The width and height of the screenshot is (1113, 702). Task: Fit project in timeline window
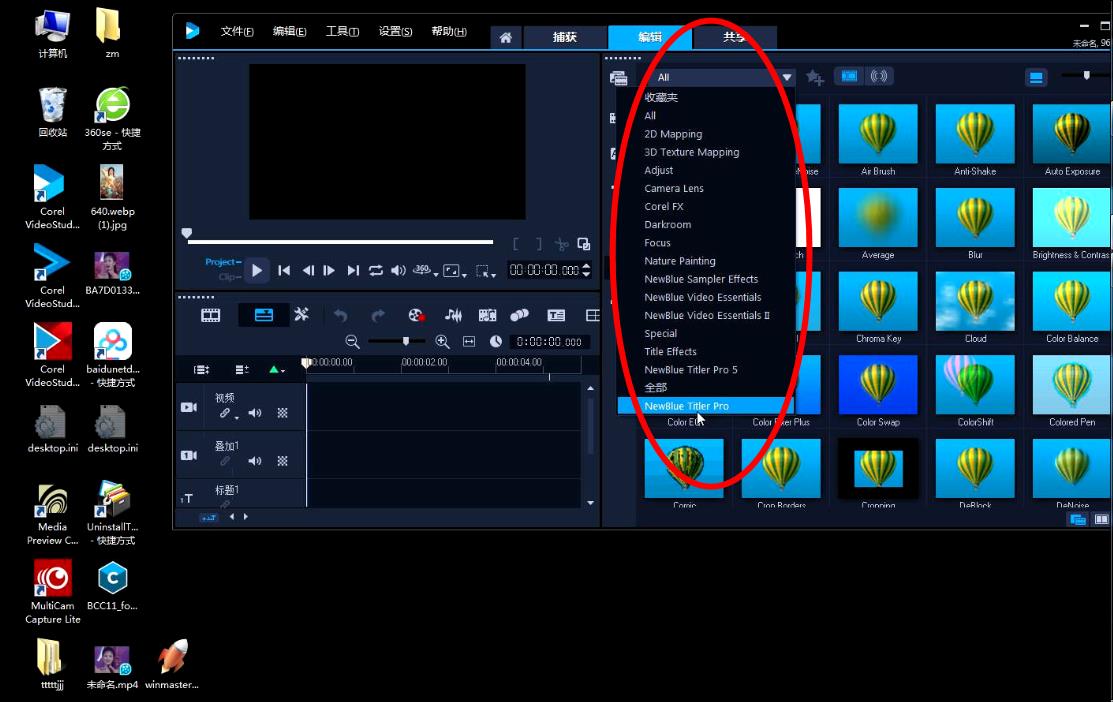469,341
